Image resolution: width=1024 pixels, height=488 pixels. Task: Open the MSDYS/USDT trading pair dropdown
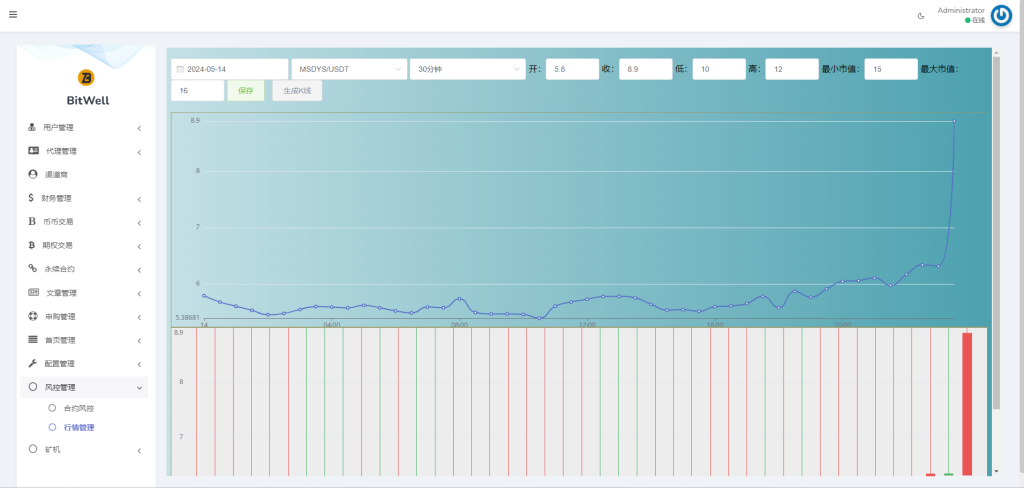click(349, 69)
